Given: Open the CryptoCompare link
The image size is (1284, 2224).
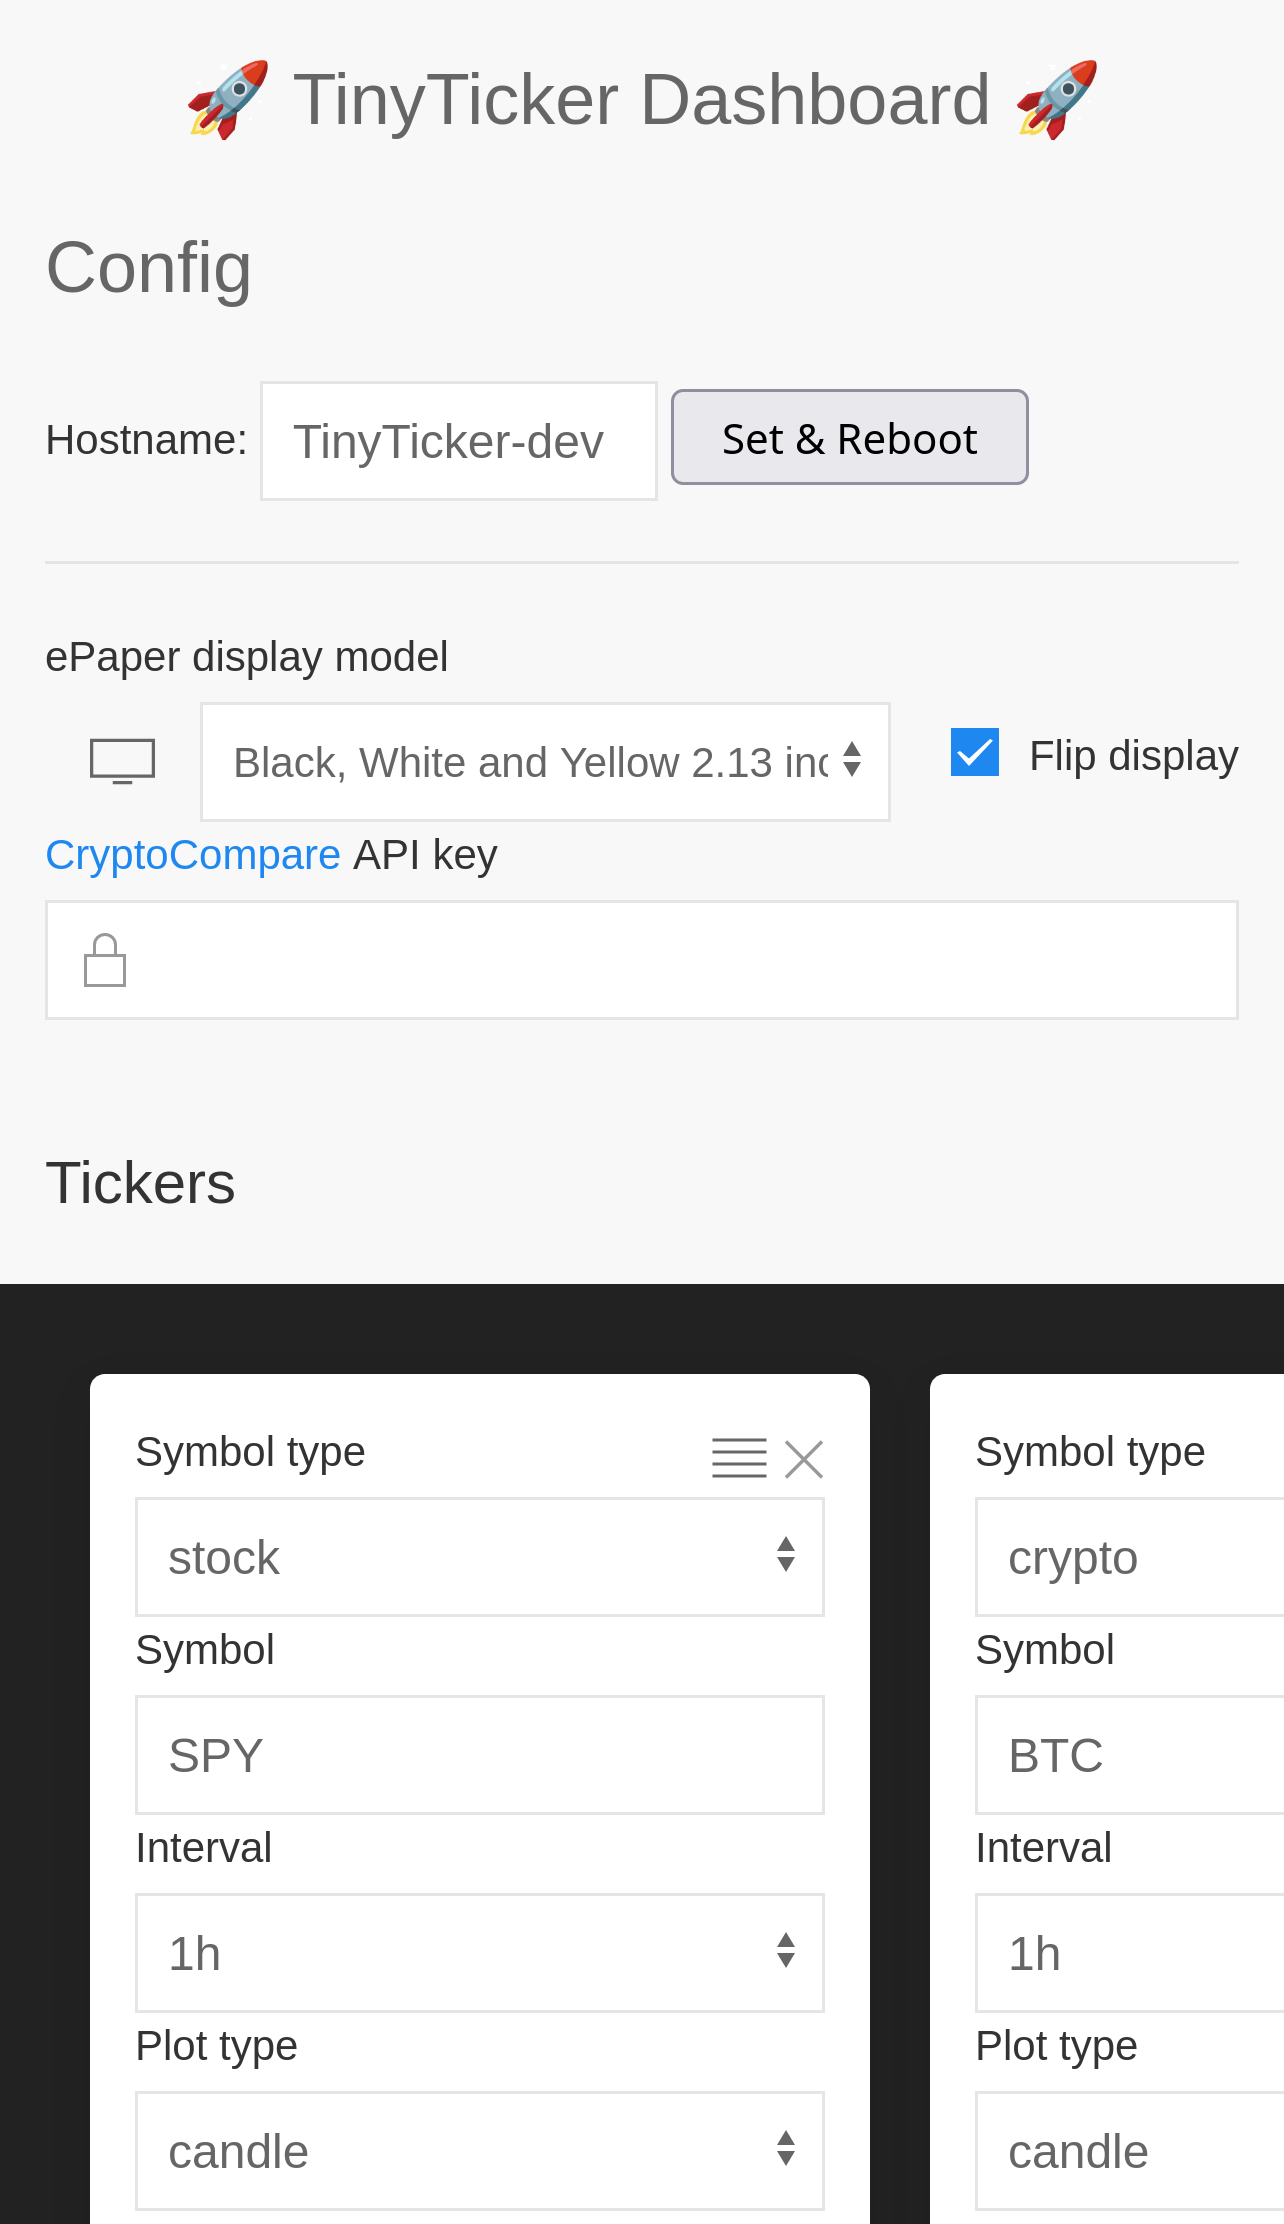Looking at the screenshot, I should [x=193, y=855].
